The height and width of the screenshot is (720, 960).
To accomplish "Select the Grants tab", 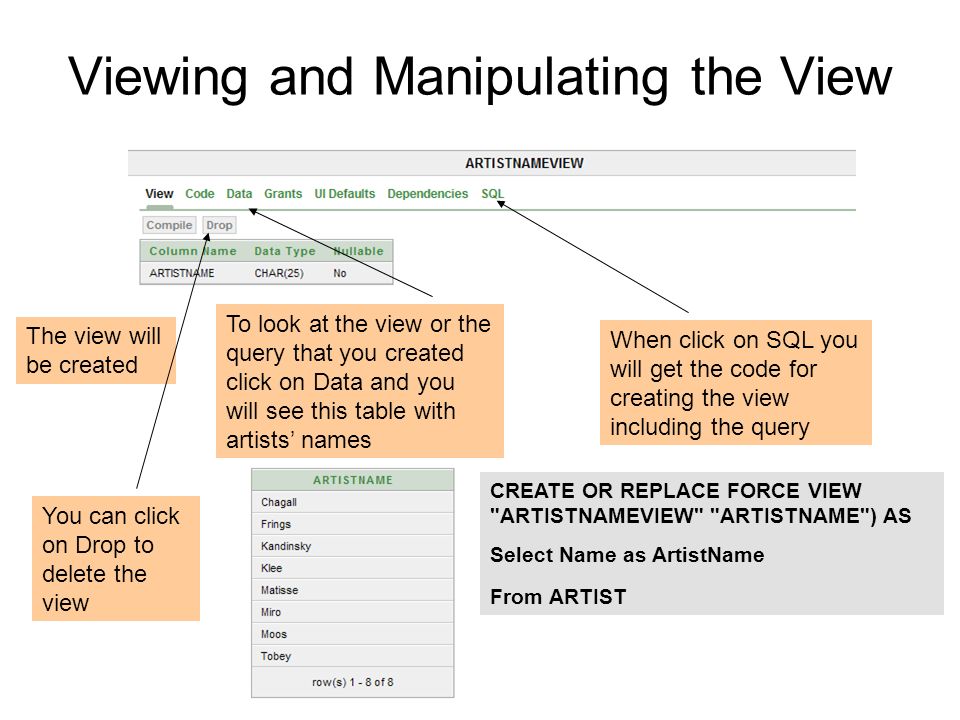I will [x=283, y=194].
